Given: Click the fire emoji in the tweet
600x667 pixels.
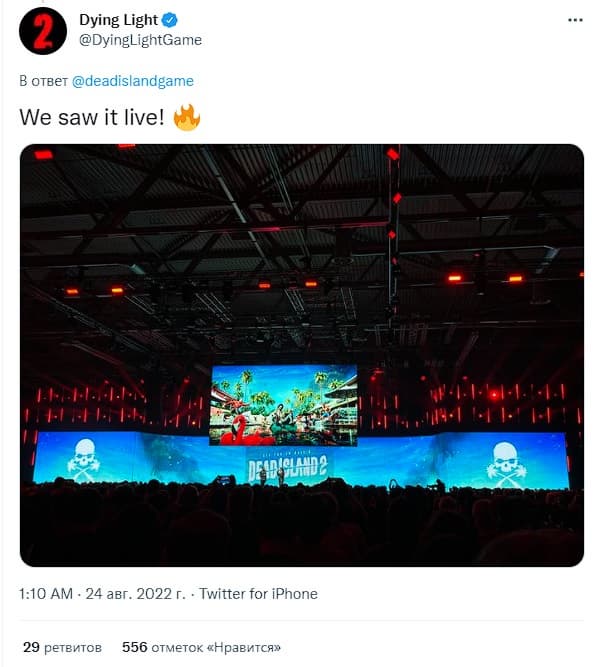Looking at the screenshot, I should (x=187, y=117).
